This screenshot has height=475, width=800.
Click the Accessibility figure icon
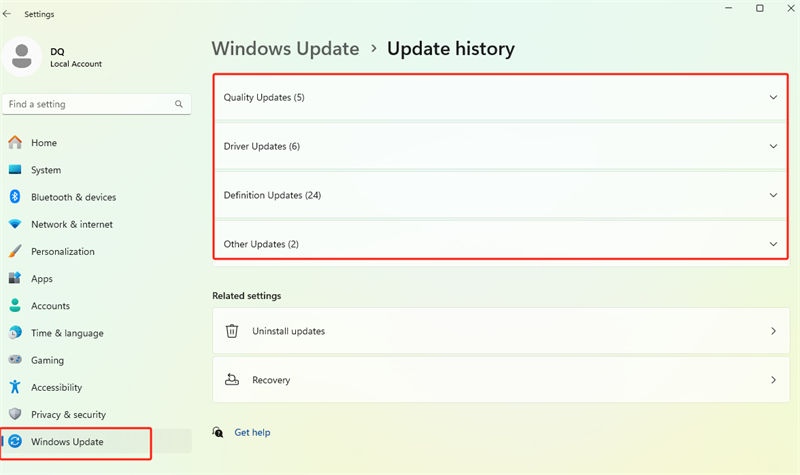15,387
